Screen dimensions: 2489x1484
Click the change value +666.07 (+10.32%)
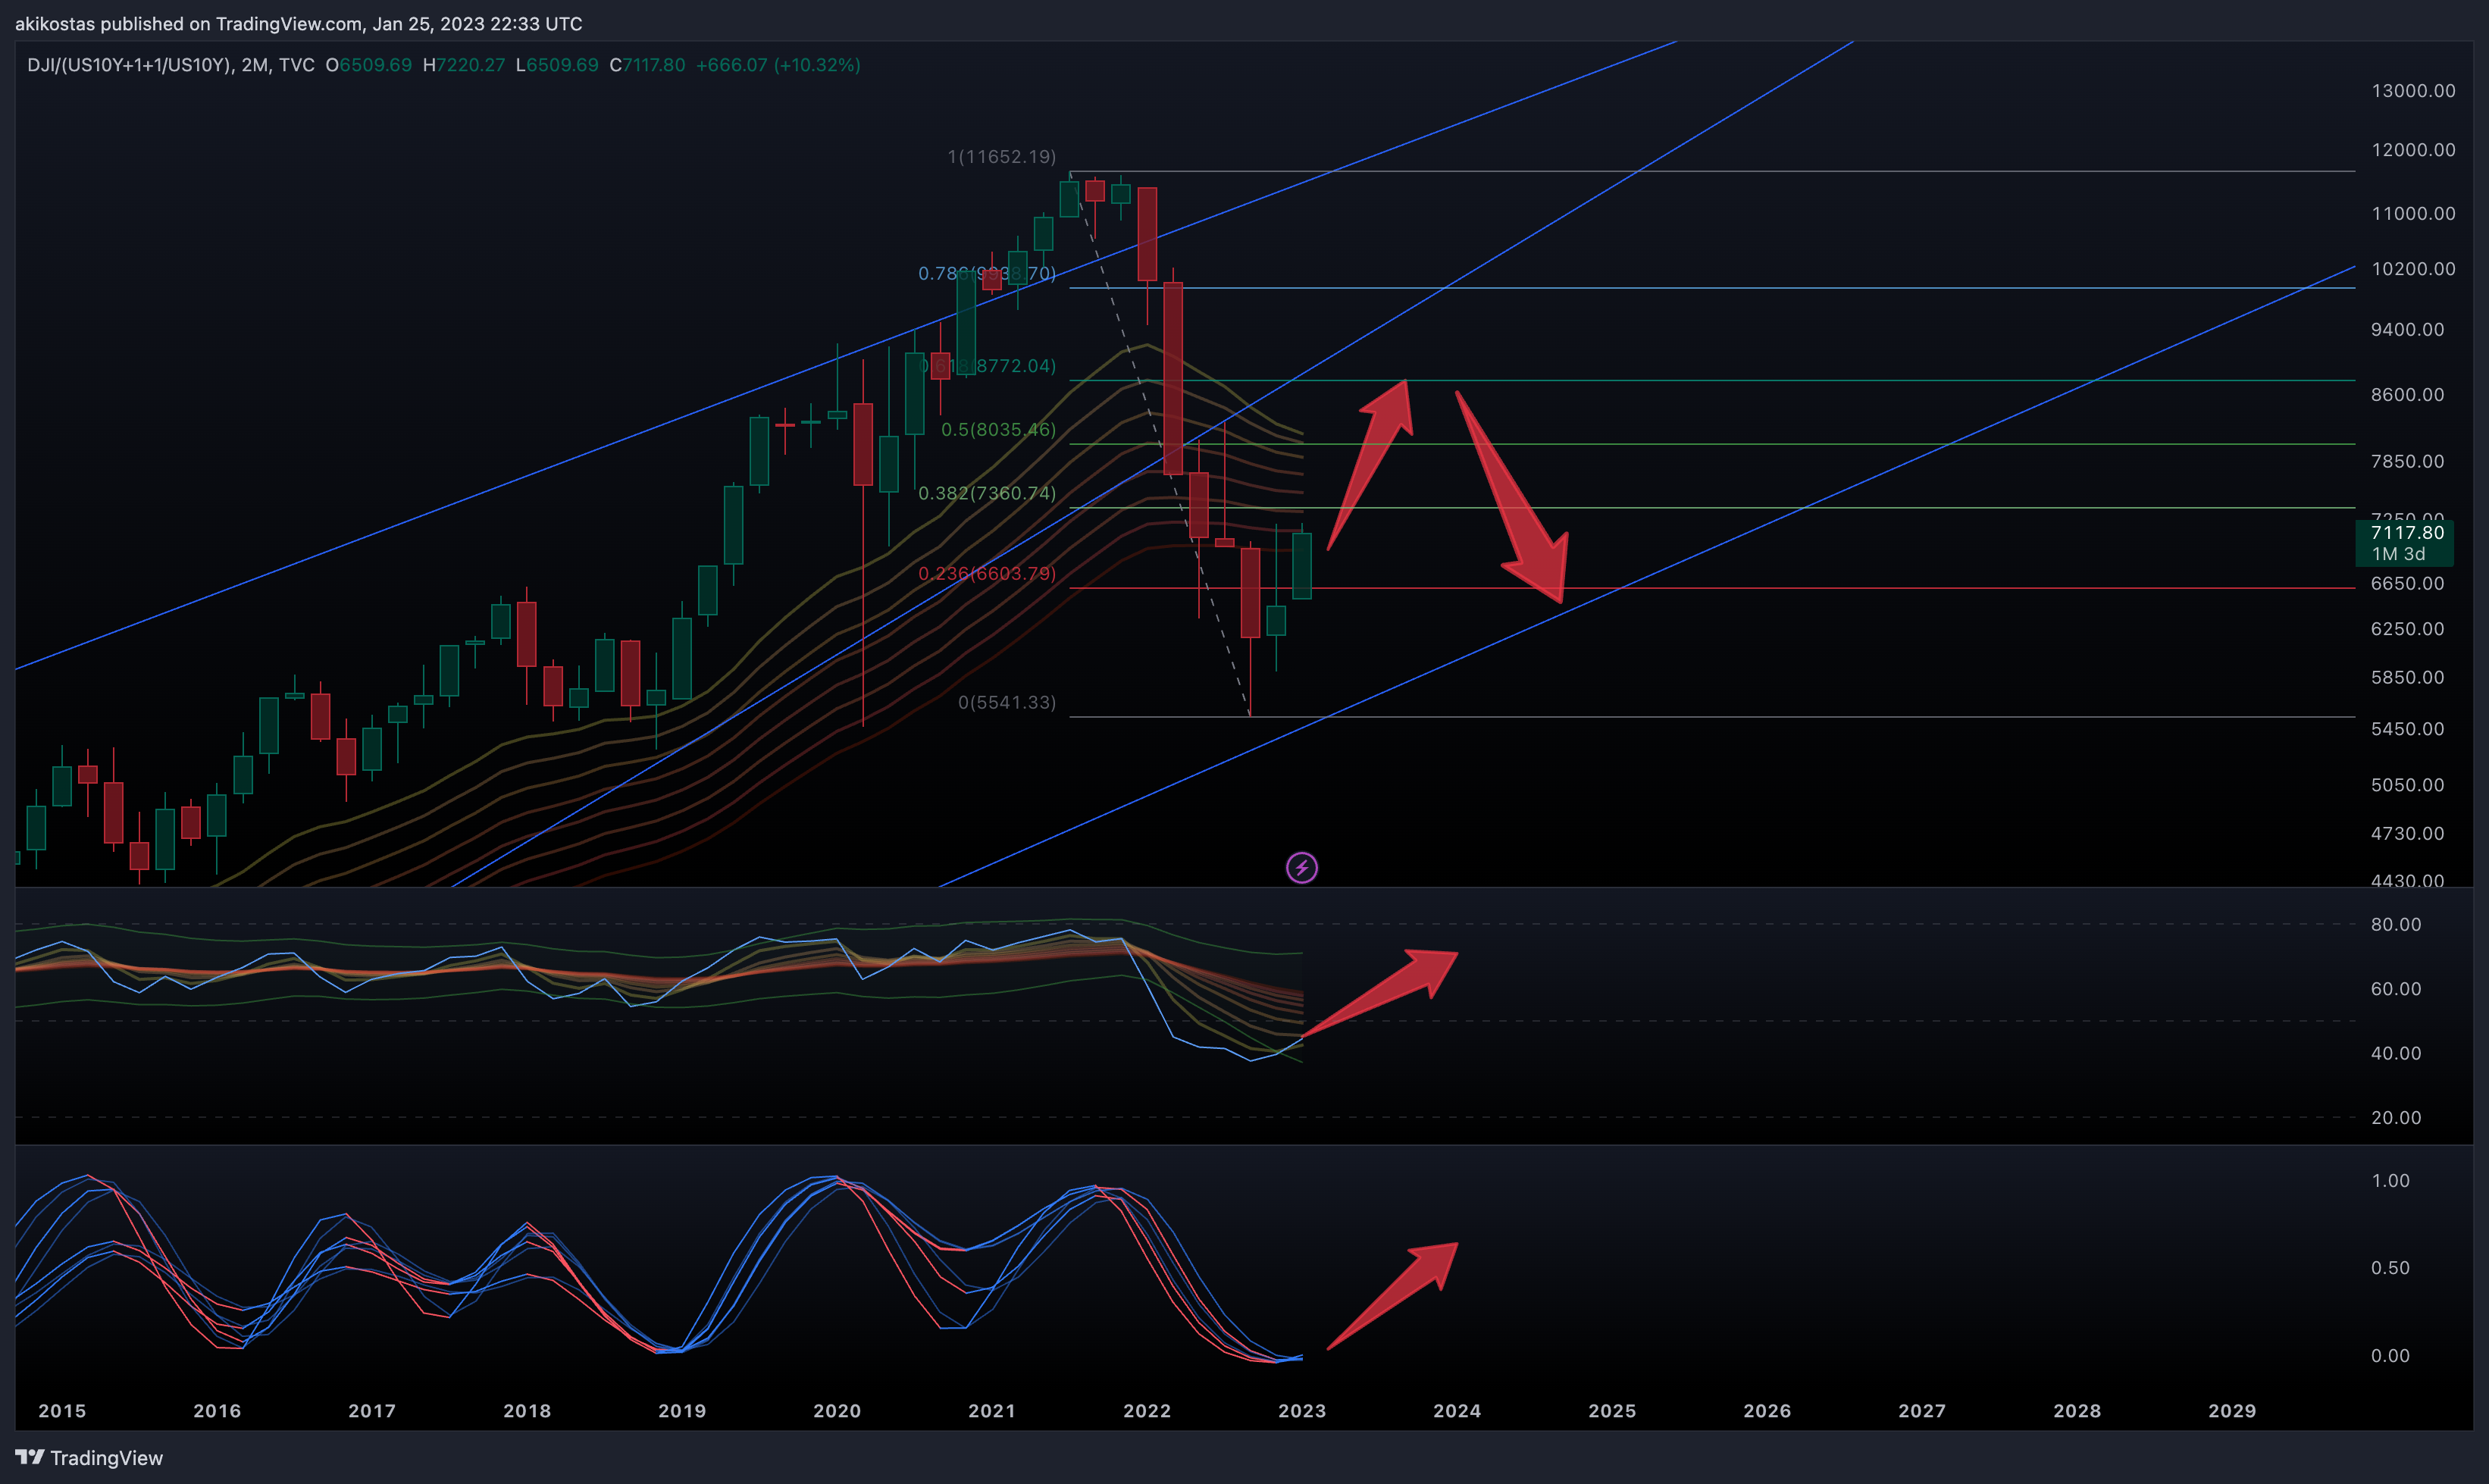778,65
